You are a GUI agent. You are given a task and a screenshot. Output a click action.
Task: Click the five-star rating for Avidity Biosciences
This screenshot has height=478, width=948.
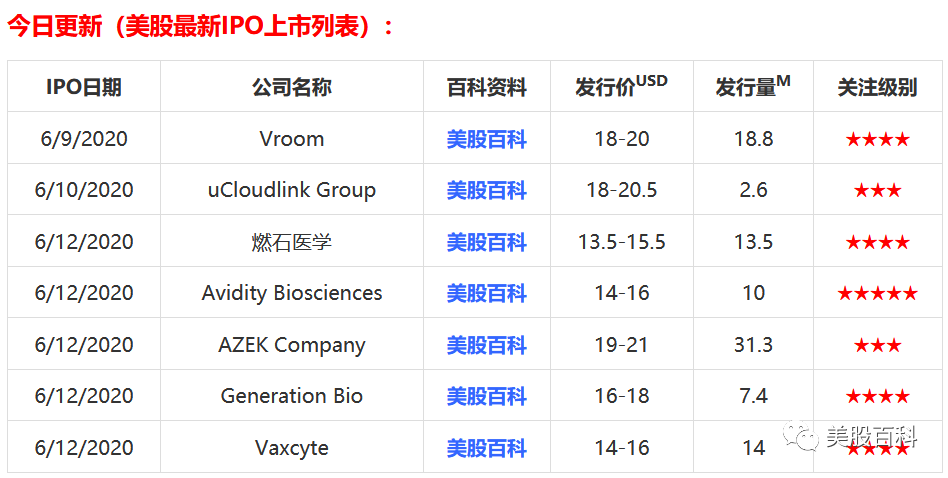tap(877, 294)
